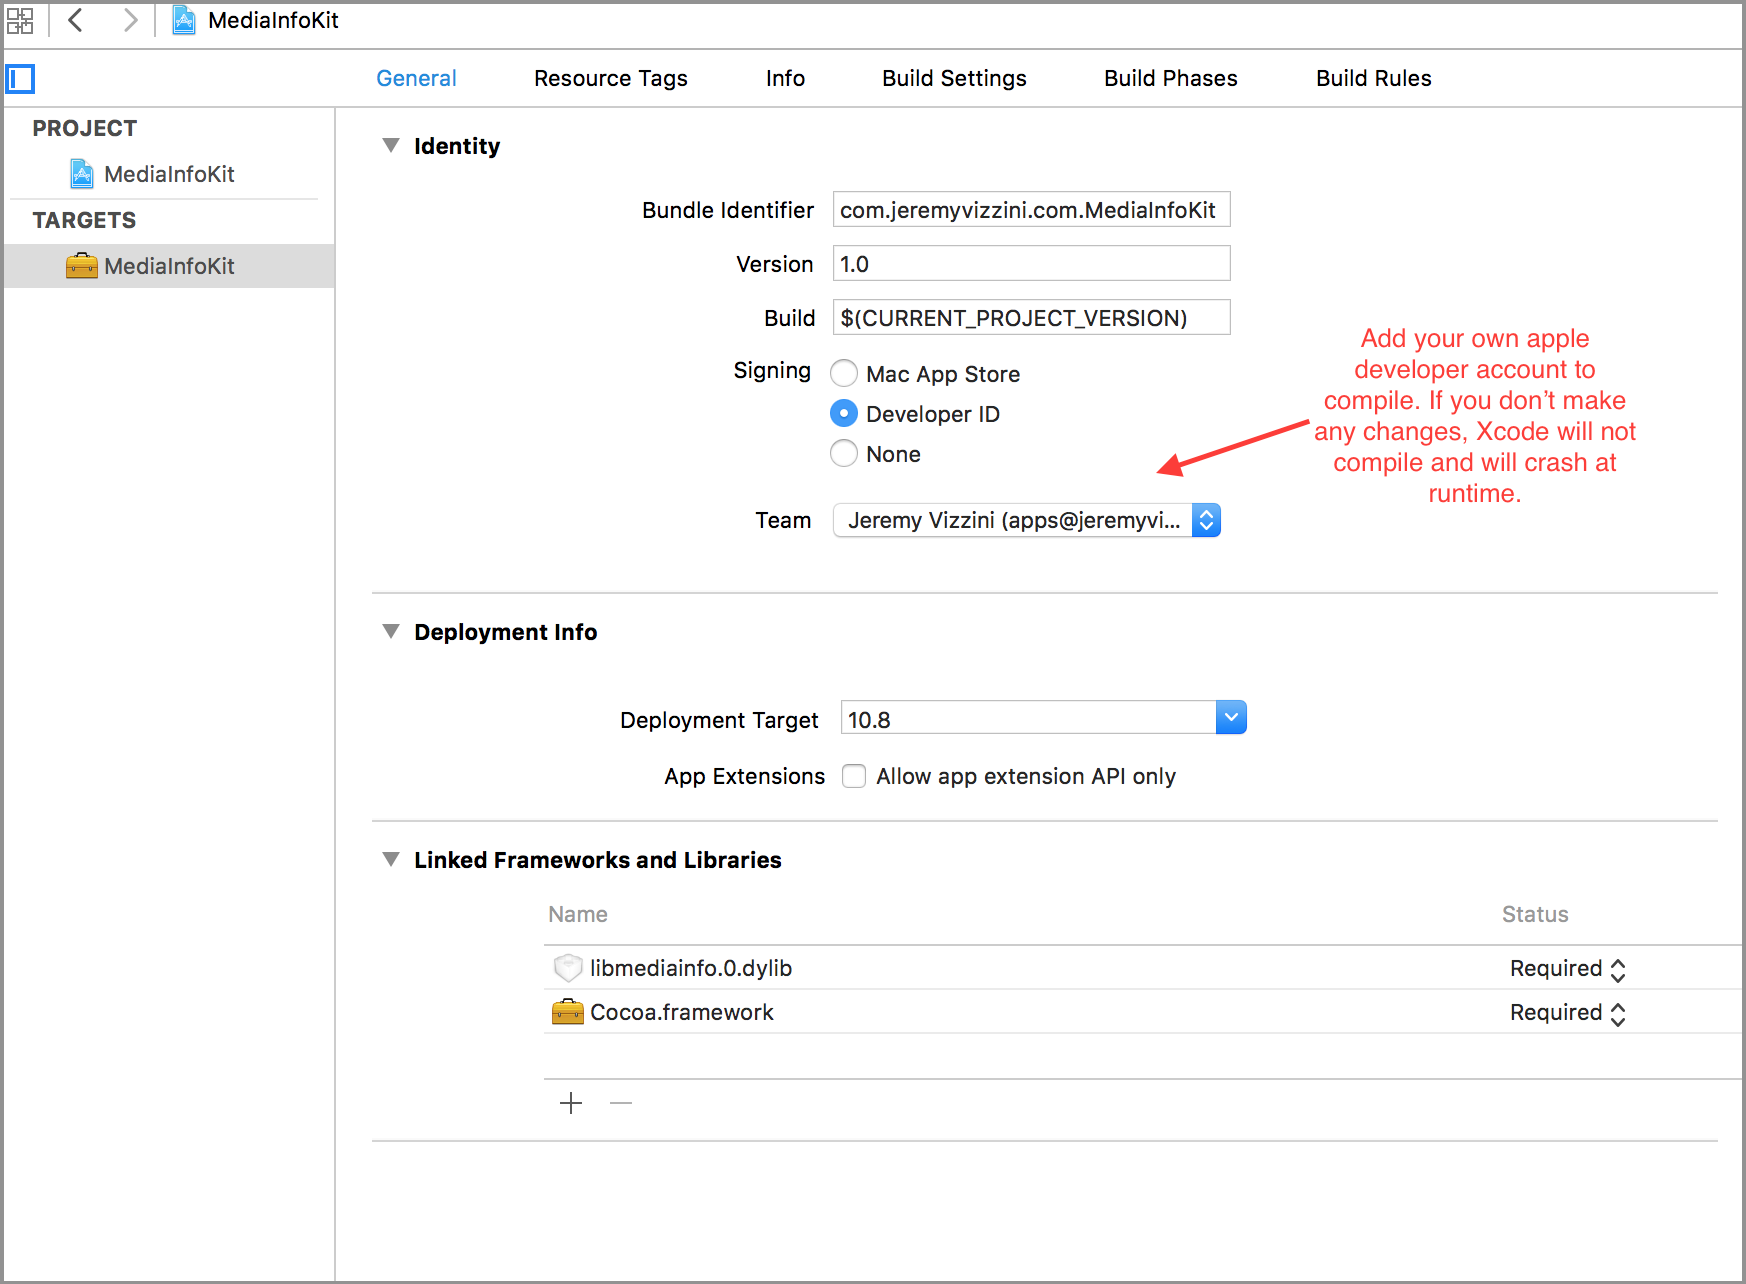The image size is (1746, 1284).
Task: Click MediaInfoKit breadcrumb title
Action: [x=273, y=20]
